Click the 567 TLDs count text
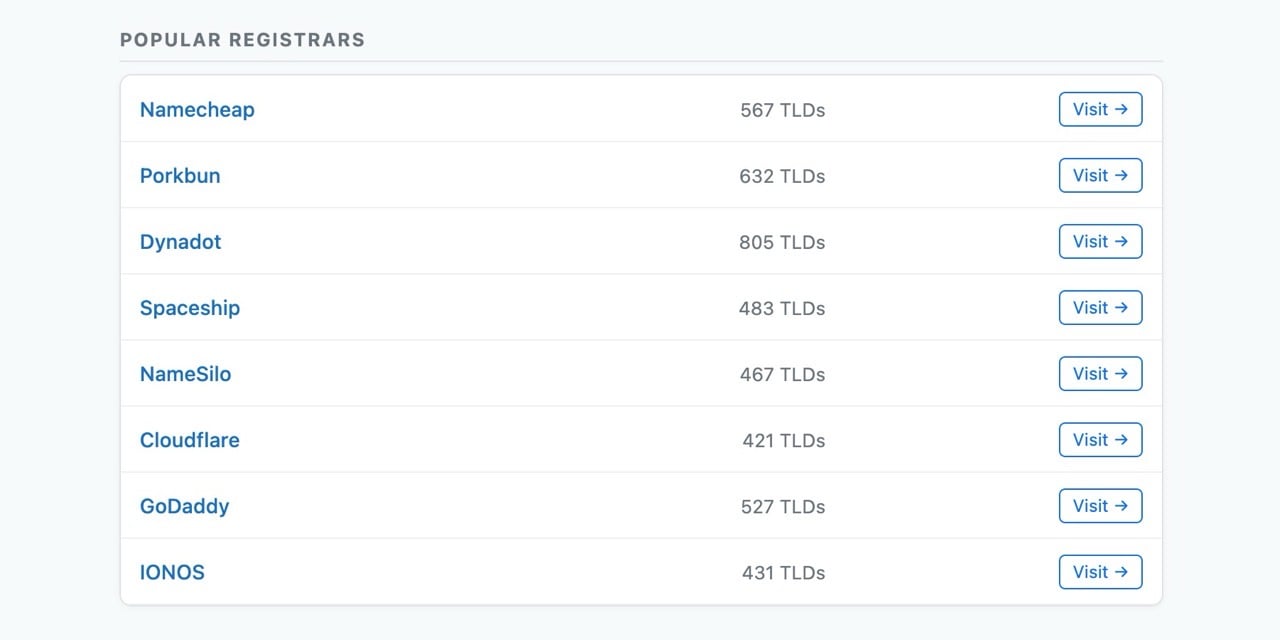1280x640 pixels. tap(782, 110)
